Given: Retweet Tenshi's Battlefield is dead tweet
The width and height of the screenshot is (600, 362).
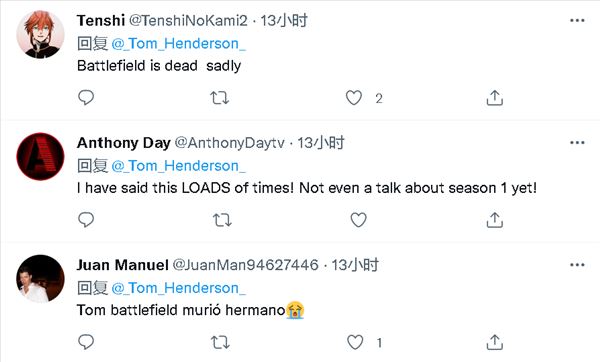Looking at the screenshot, I should (x=220, y=98).
